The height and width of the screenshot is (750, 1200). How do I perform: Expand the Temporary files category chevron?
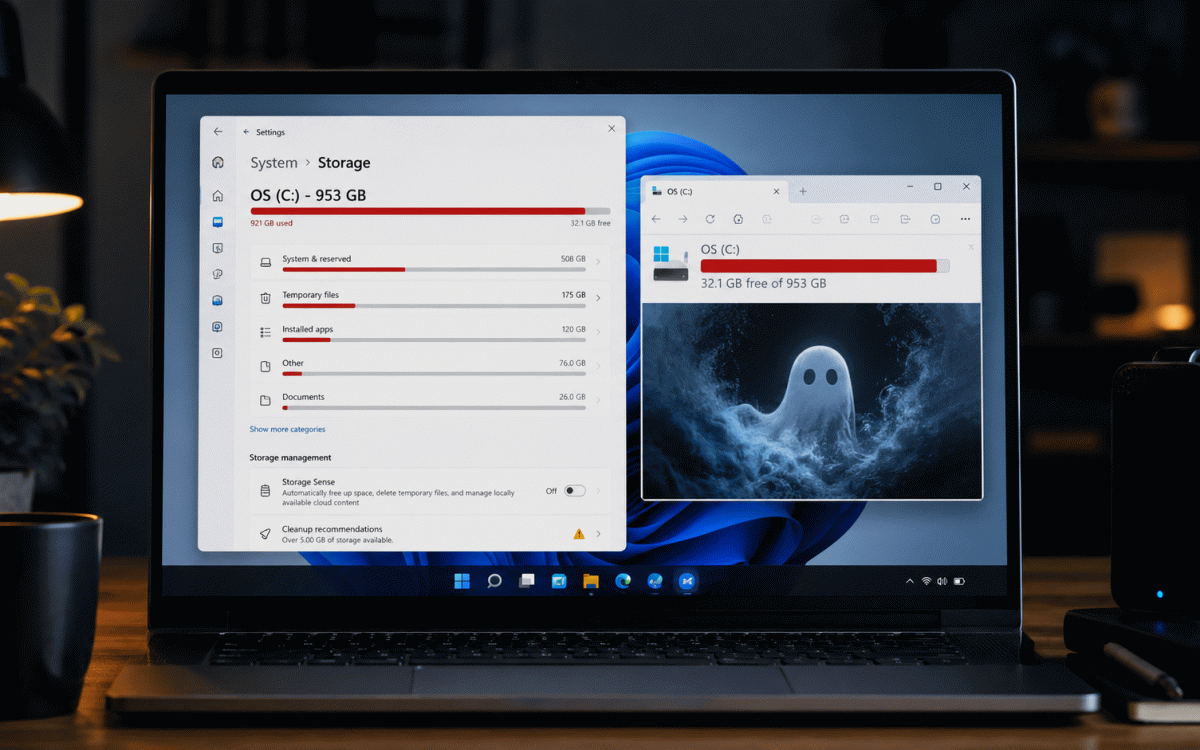coord(598,298)
